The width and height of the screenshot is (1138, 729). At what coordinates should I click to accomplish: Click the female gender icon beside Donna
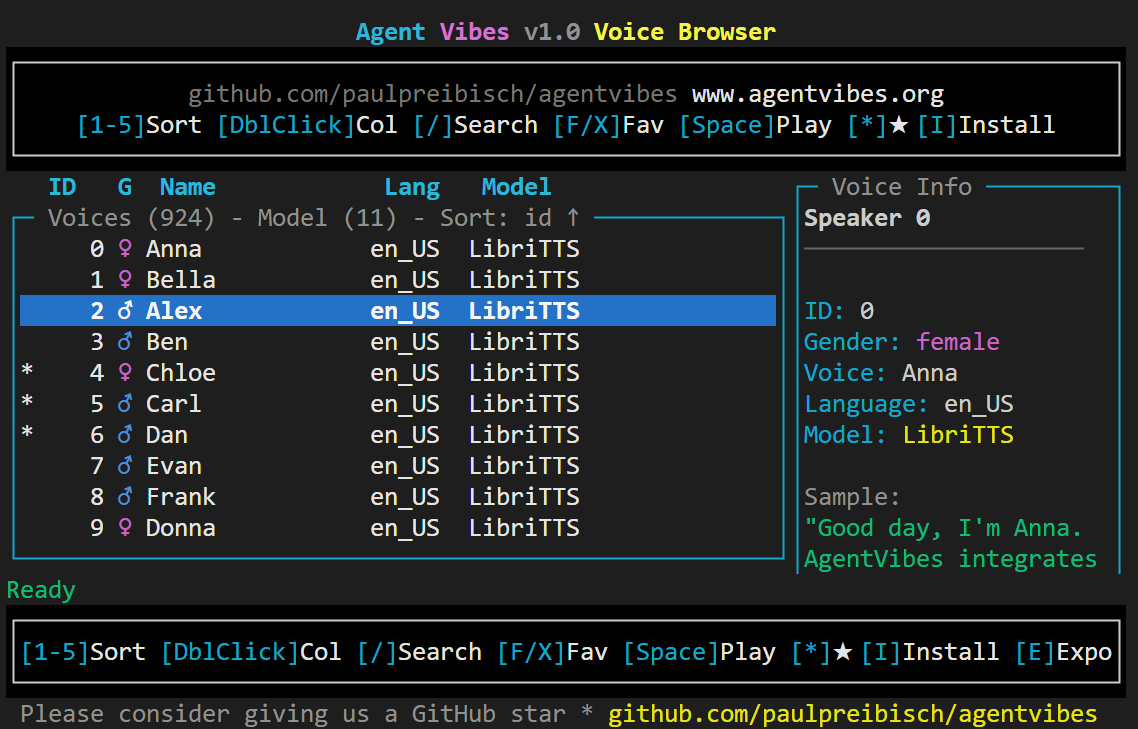(x=125, y=528)
